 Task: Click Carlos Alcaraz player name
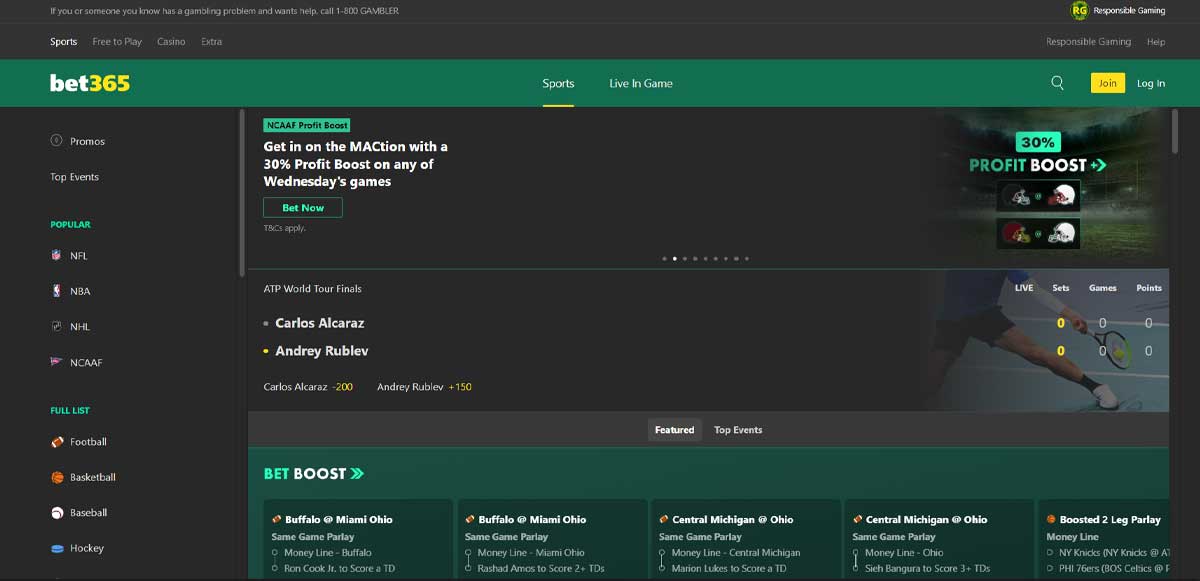point(320,323)
